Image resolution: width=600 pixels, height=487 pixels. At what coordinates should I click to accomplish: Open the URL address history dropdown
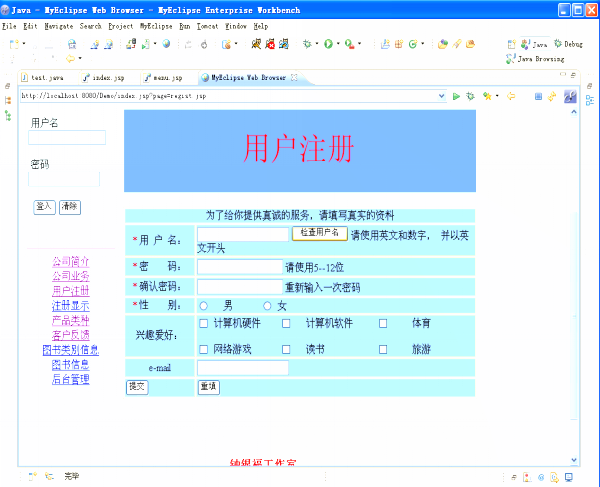coord(442,96)
